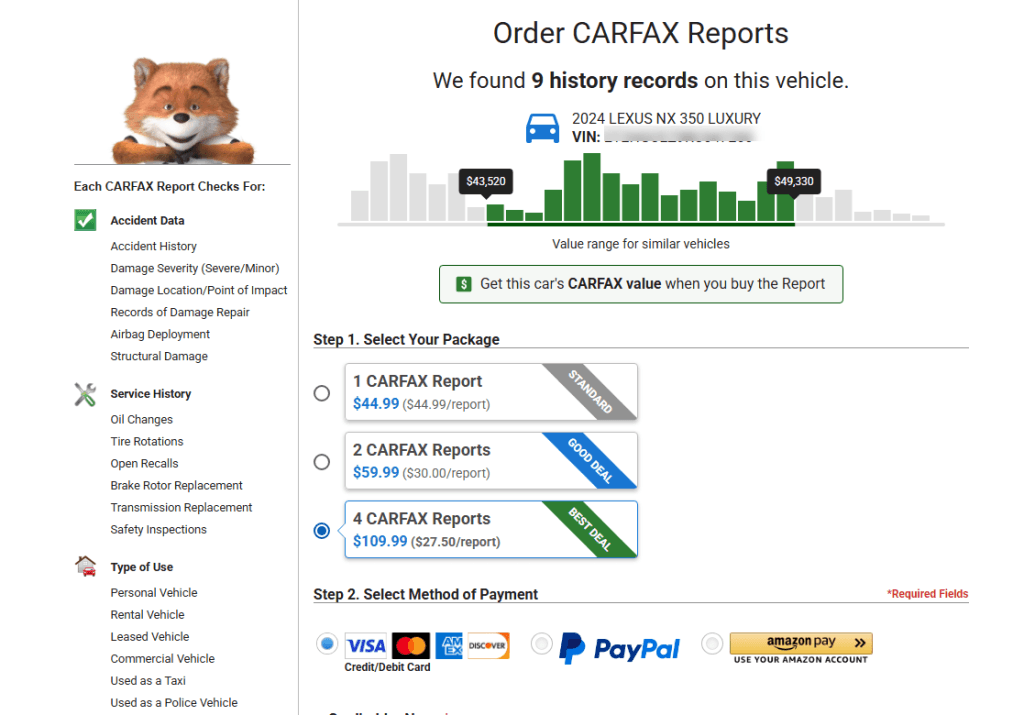Click the 2024 LEXUS NX 350 LUXURY title
This screenshot has width=1024, height=715.
click(x=666, y=118)
